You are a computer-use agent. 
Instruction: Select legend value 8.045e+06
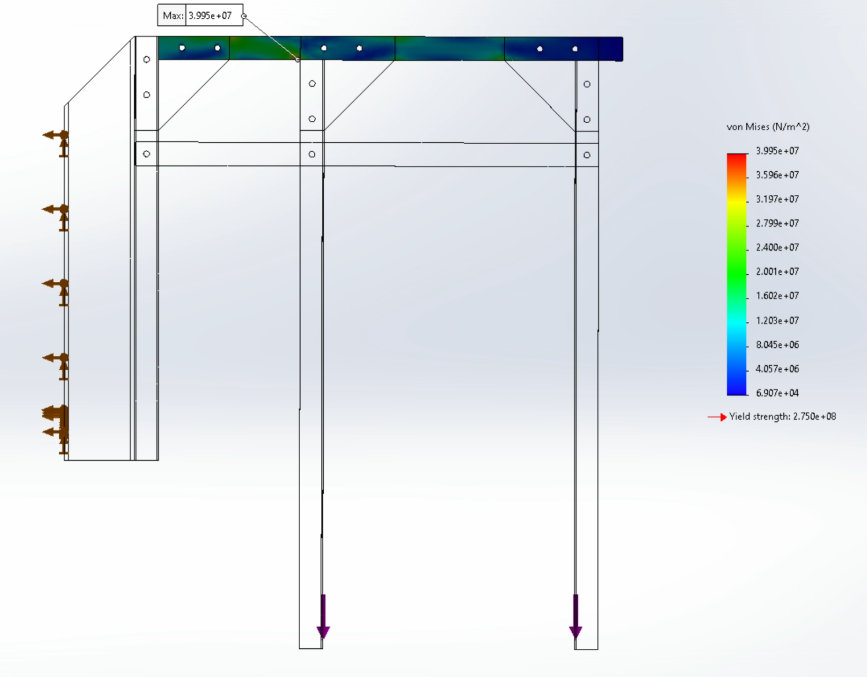coord(777,345)
